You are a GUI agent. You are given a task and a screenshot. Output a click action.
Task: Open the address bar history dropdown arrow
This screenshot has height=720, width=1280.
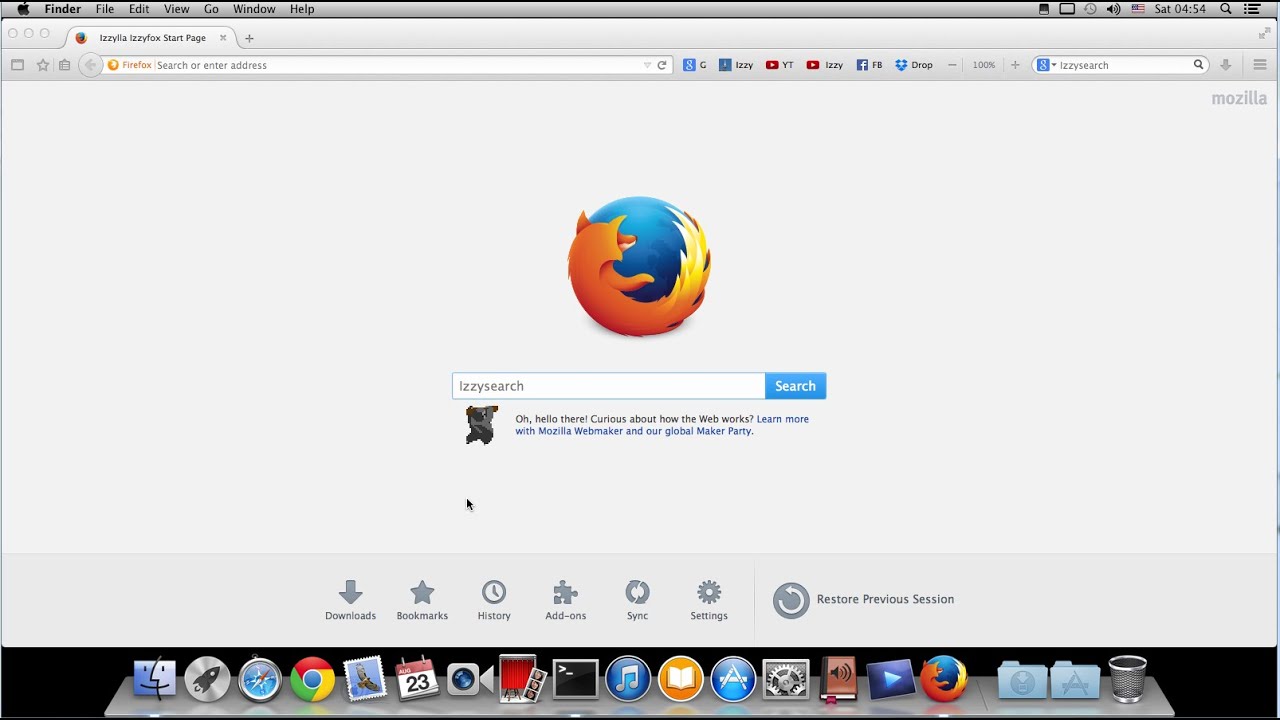pos(647,65)
